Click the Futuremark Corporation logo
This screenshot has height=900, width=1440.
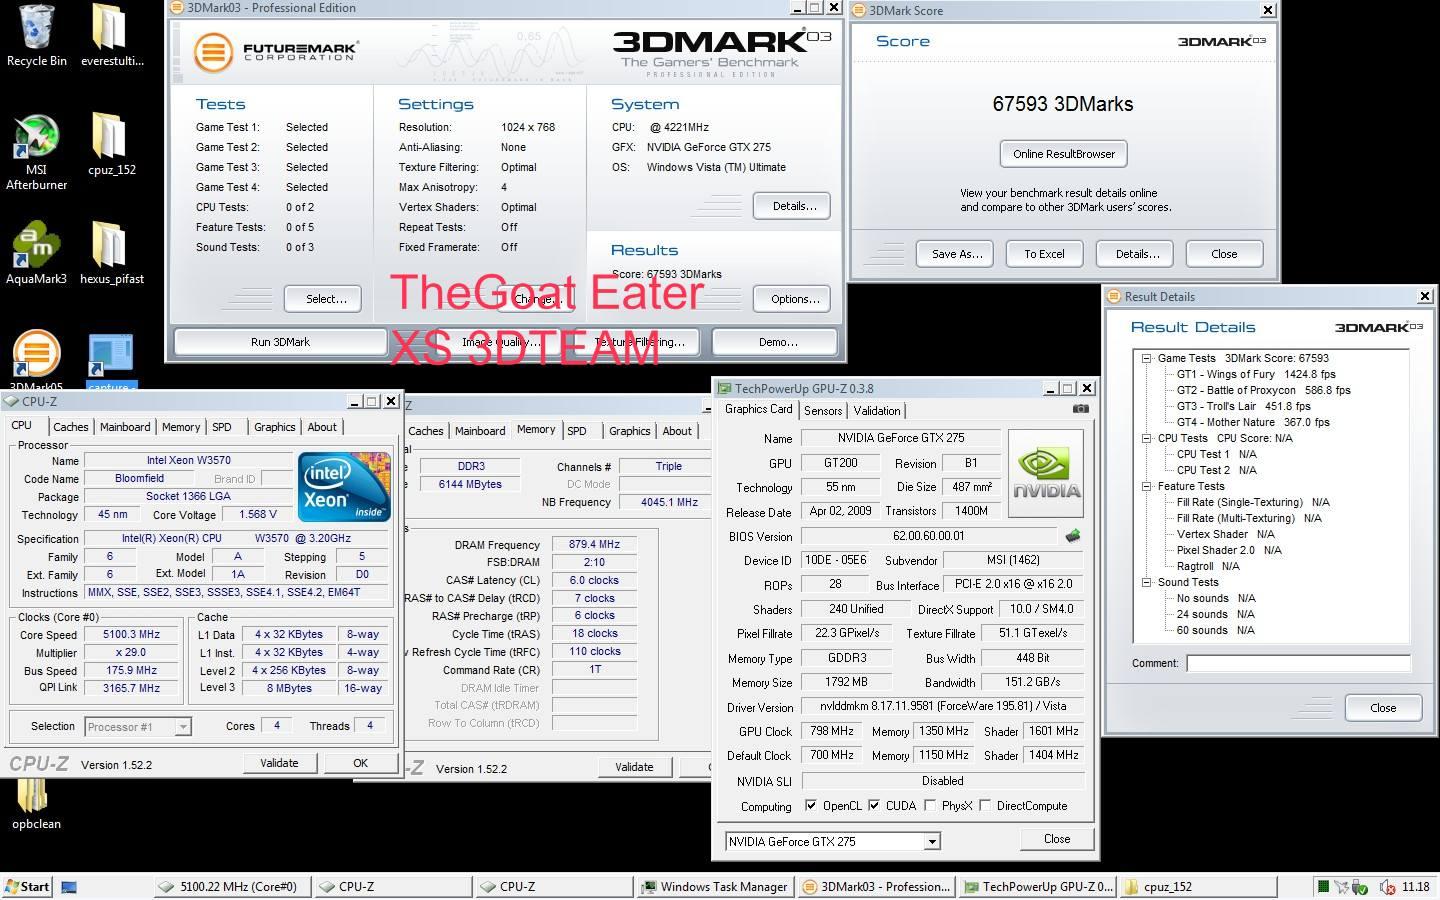pos(275,52)
